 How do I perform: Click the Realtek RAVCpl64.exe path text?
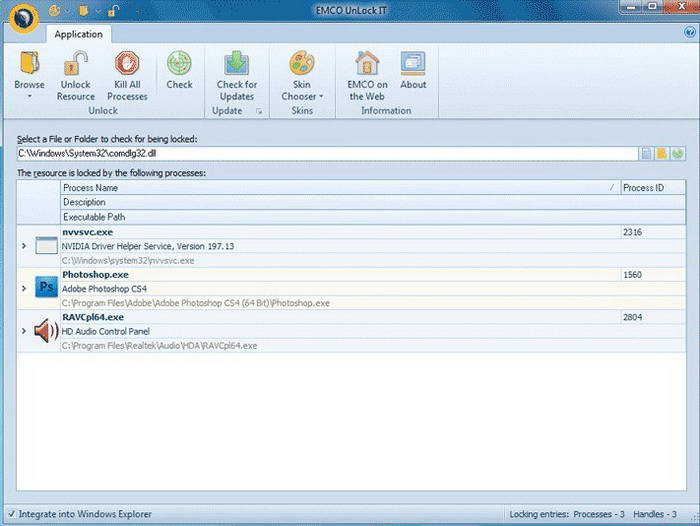(159, 346)
